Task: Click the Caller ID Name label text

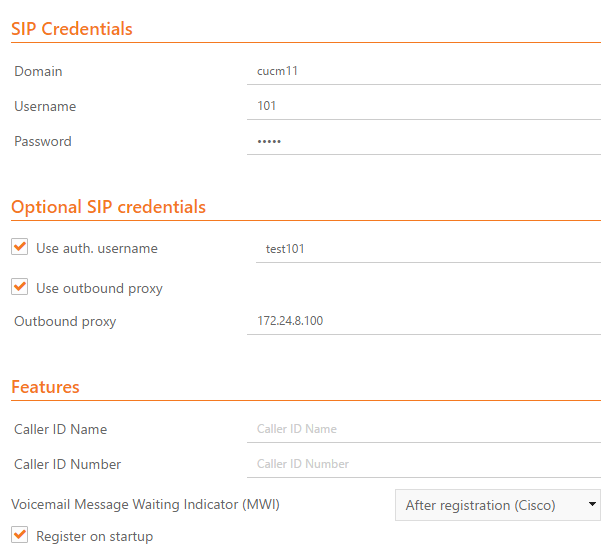Action: [60, 429]
